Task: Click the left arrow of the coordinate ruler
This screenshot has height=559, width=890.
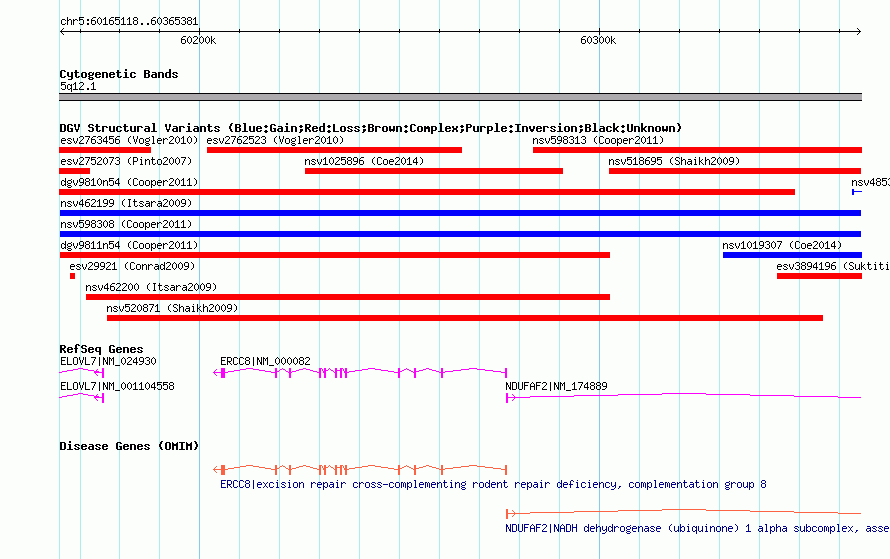Action: pyautogui.click(x=62, y=32)
